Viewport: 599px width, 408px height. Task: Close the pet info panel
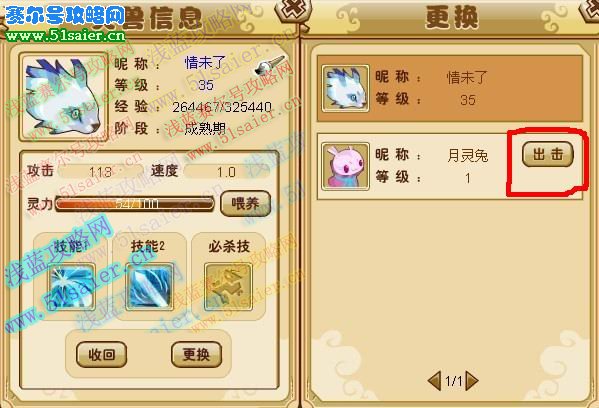coord(293,11)
